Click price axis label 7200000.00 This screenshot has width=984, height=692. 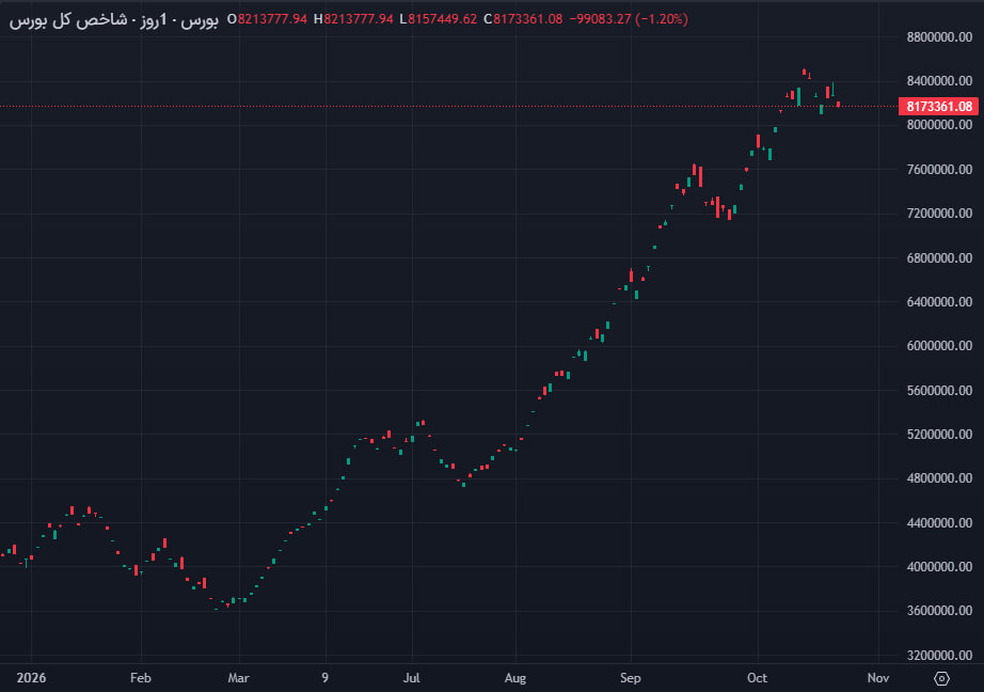coord(939,213)
